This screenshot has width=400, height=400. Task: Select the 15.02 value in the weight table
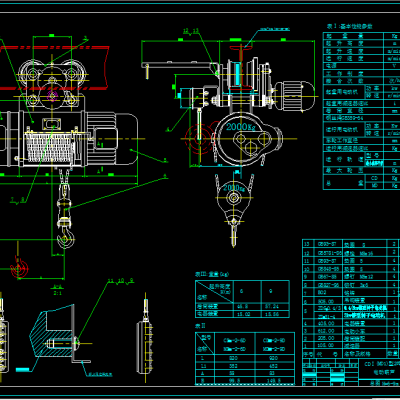[x=244, y=314]
